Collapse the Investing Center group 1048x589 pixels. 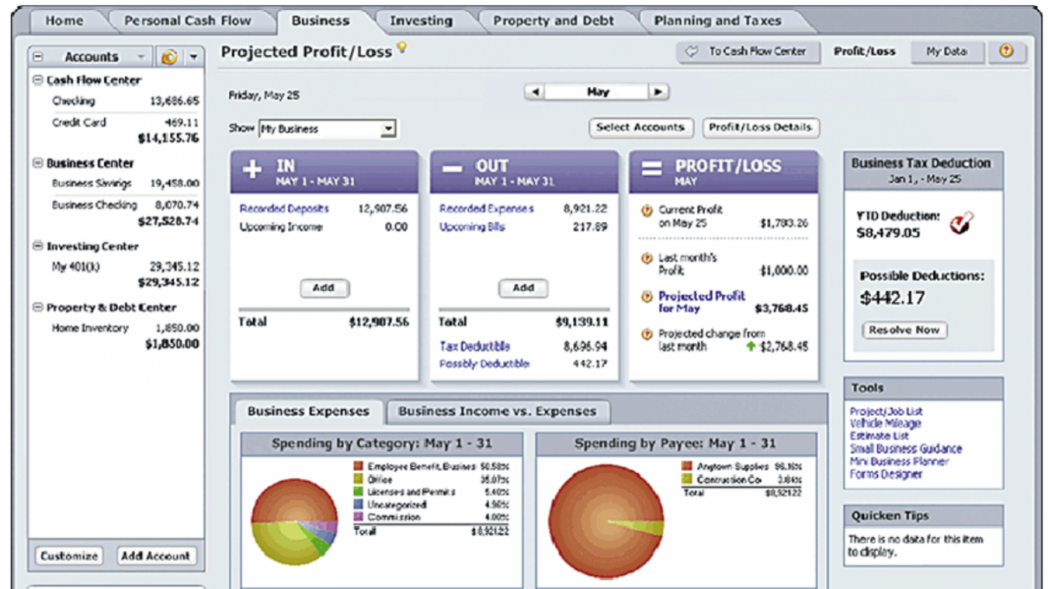38,246
